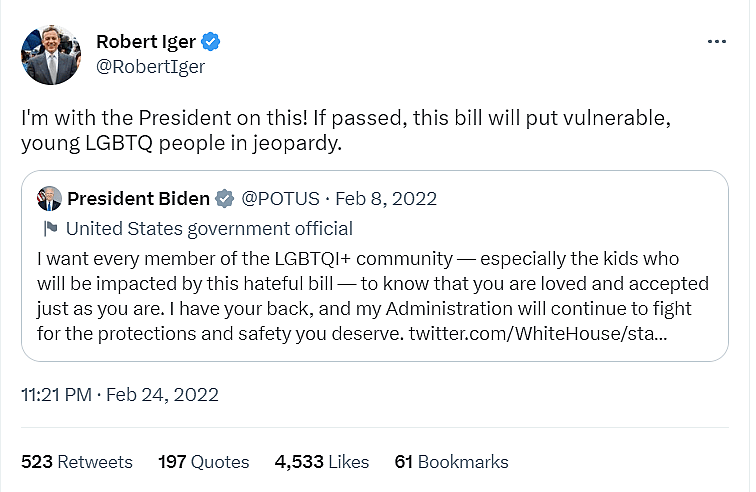Click the United States government official label
This screenshot has width=756, height=492.
point(209,228)
